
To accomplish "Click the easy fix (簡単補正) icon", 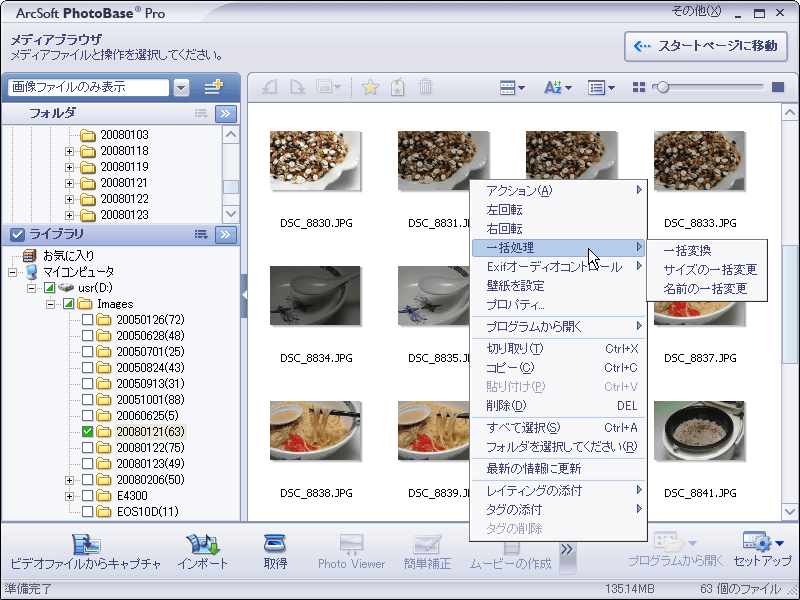I will coord(427,544).
